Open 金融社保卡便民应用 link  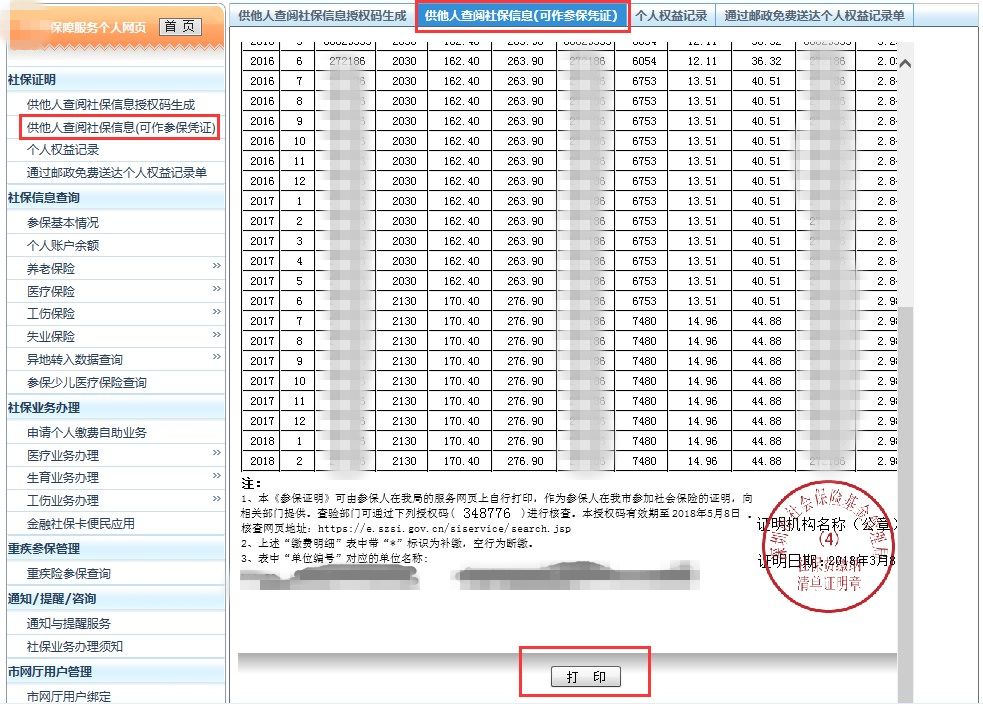point(80,523)
